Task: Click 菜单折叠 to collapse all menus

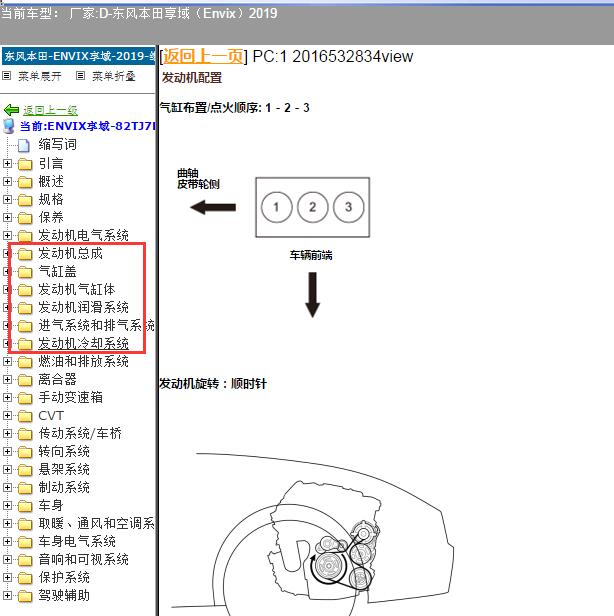Action: point(114,76)
